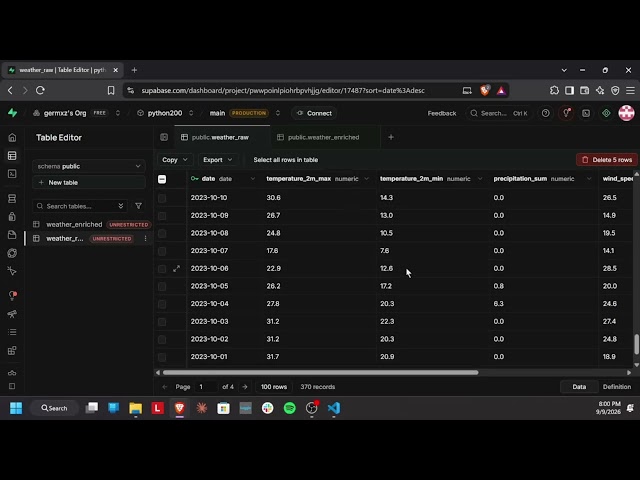640x480 pixels.
Task: Check row 2023-10-09 checkbox
Action: pos(162,216)
